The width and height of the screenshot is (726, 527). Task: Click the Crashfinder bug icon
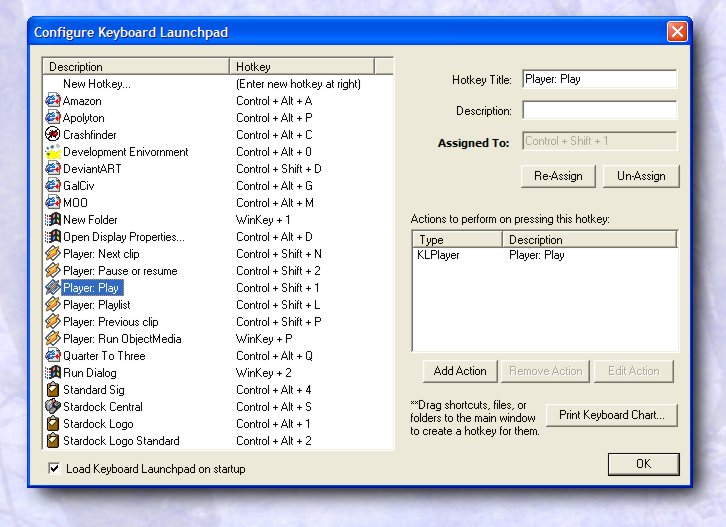53,135
